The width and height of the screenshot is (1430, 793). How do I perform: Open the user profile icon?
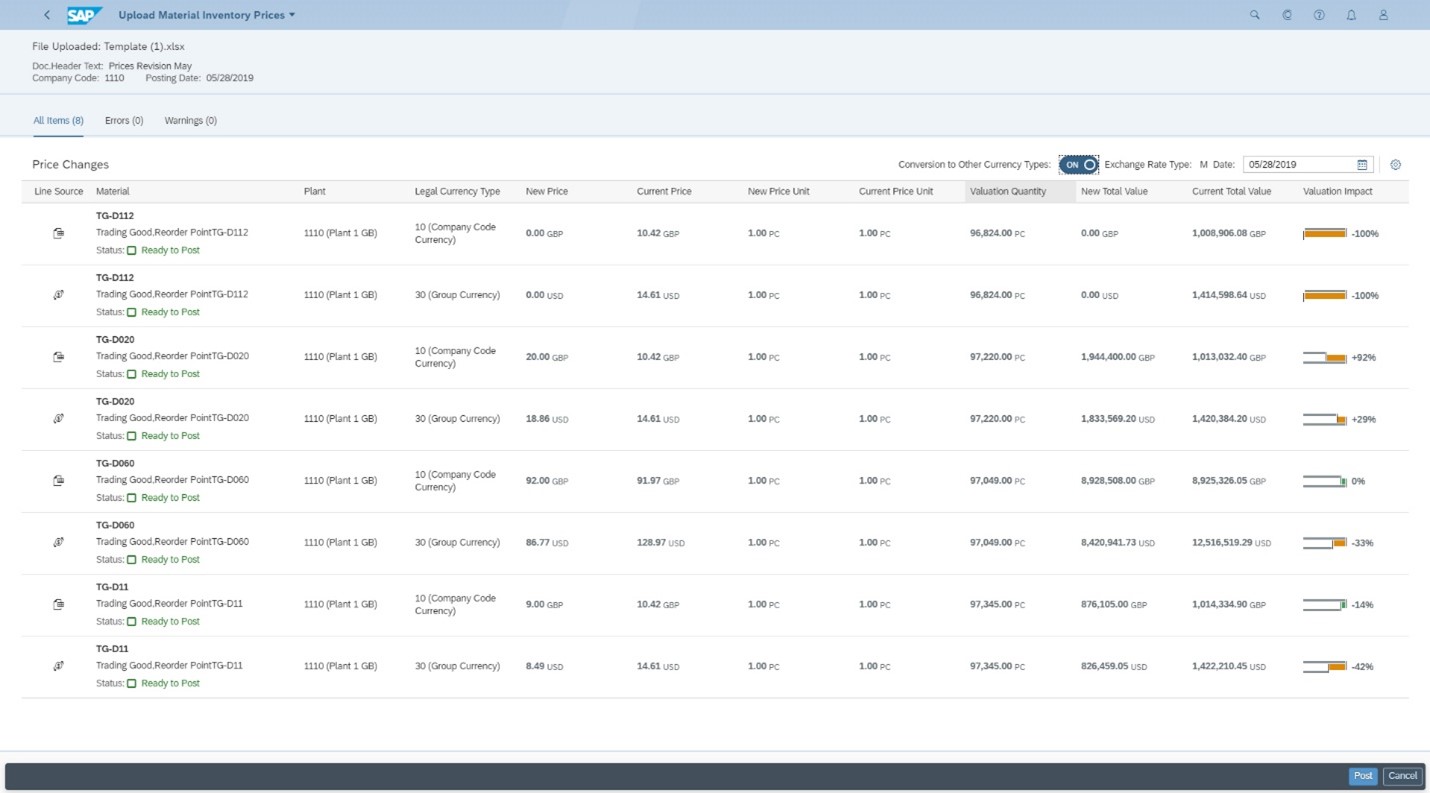[x=1383, y=15]
